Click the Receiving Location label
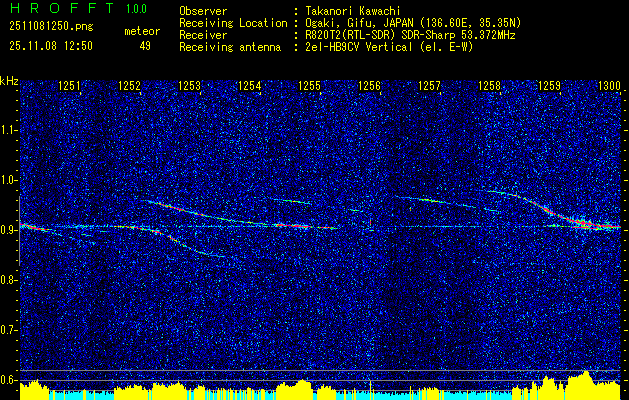Viewport: 629px width, 400px height. 233,23
